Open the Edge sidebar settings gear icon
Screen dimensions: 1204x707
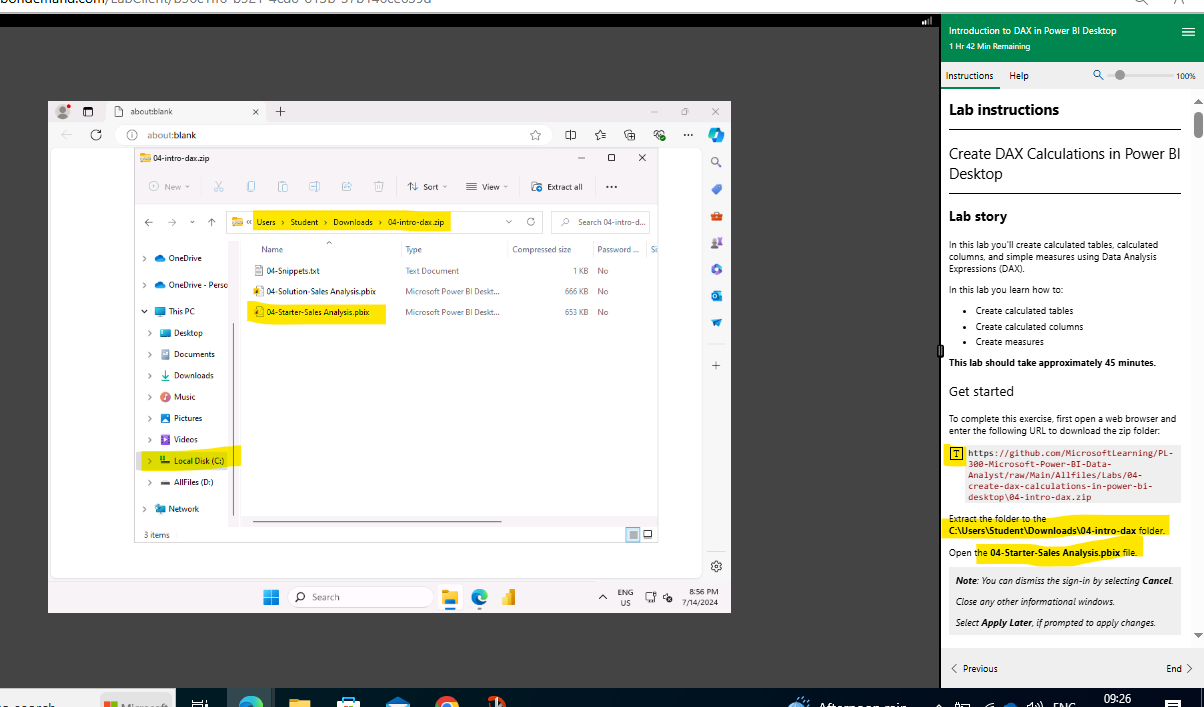point(716,566)
